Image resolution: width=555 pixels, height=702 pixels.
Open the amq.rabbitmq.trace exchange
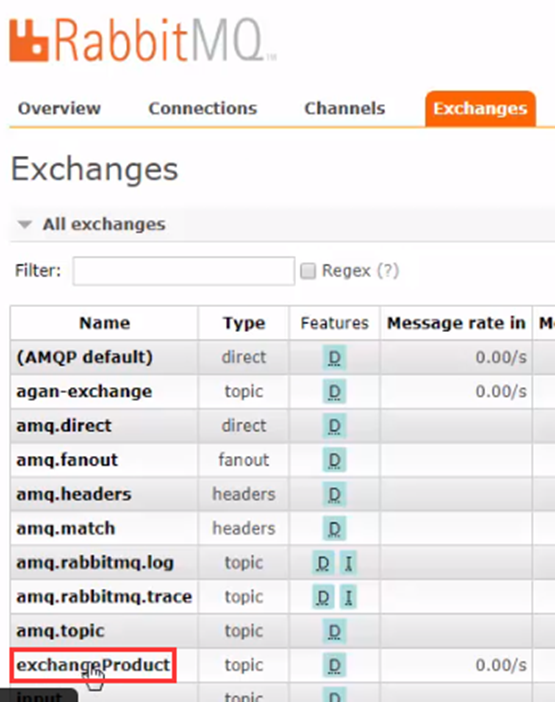point(104,597)
